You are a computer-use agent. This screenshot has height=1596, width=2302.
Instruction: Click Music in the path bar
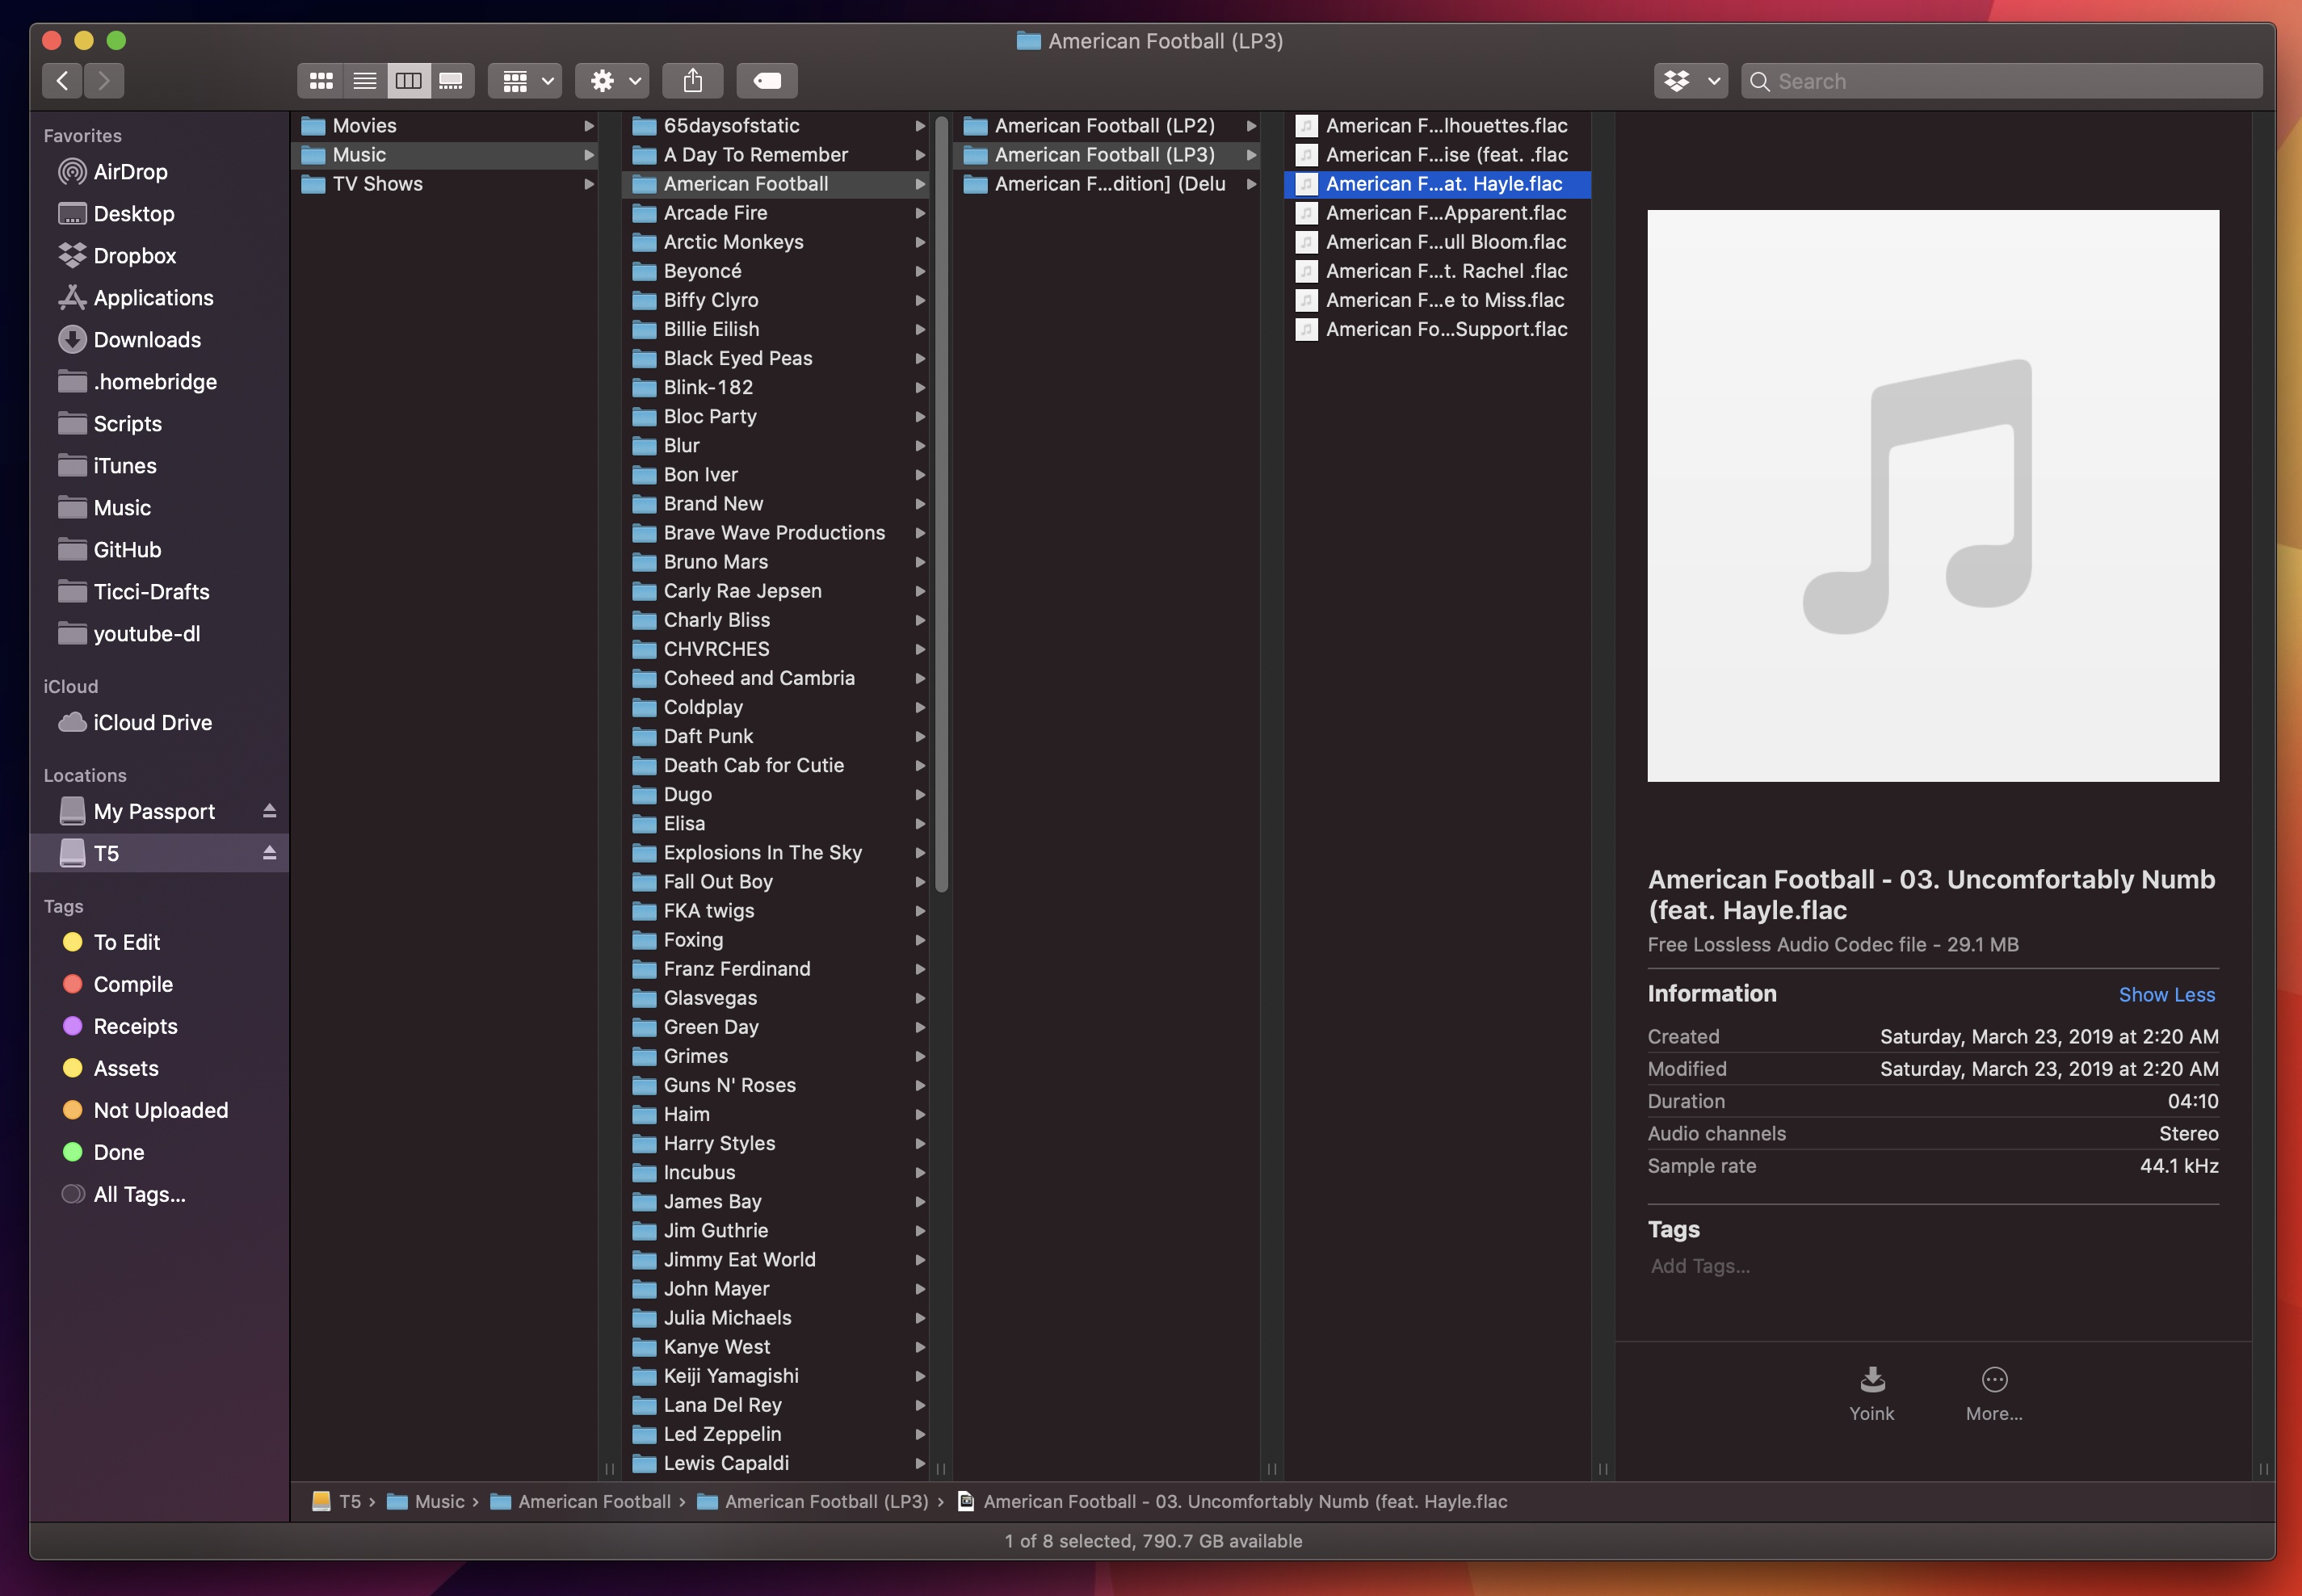coord(426,1502)
